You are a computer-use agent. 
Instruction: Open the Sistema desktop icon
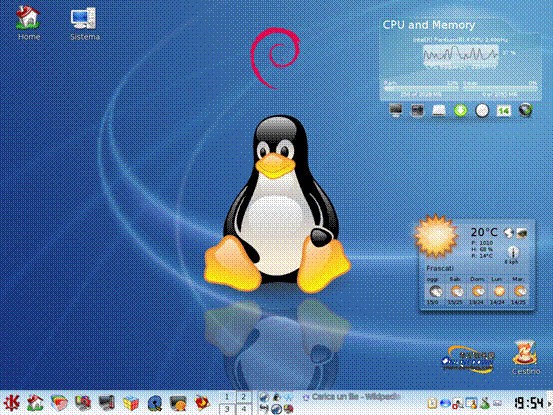84,24
